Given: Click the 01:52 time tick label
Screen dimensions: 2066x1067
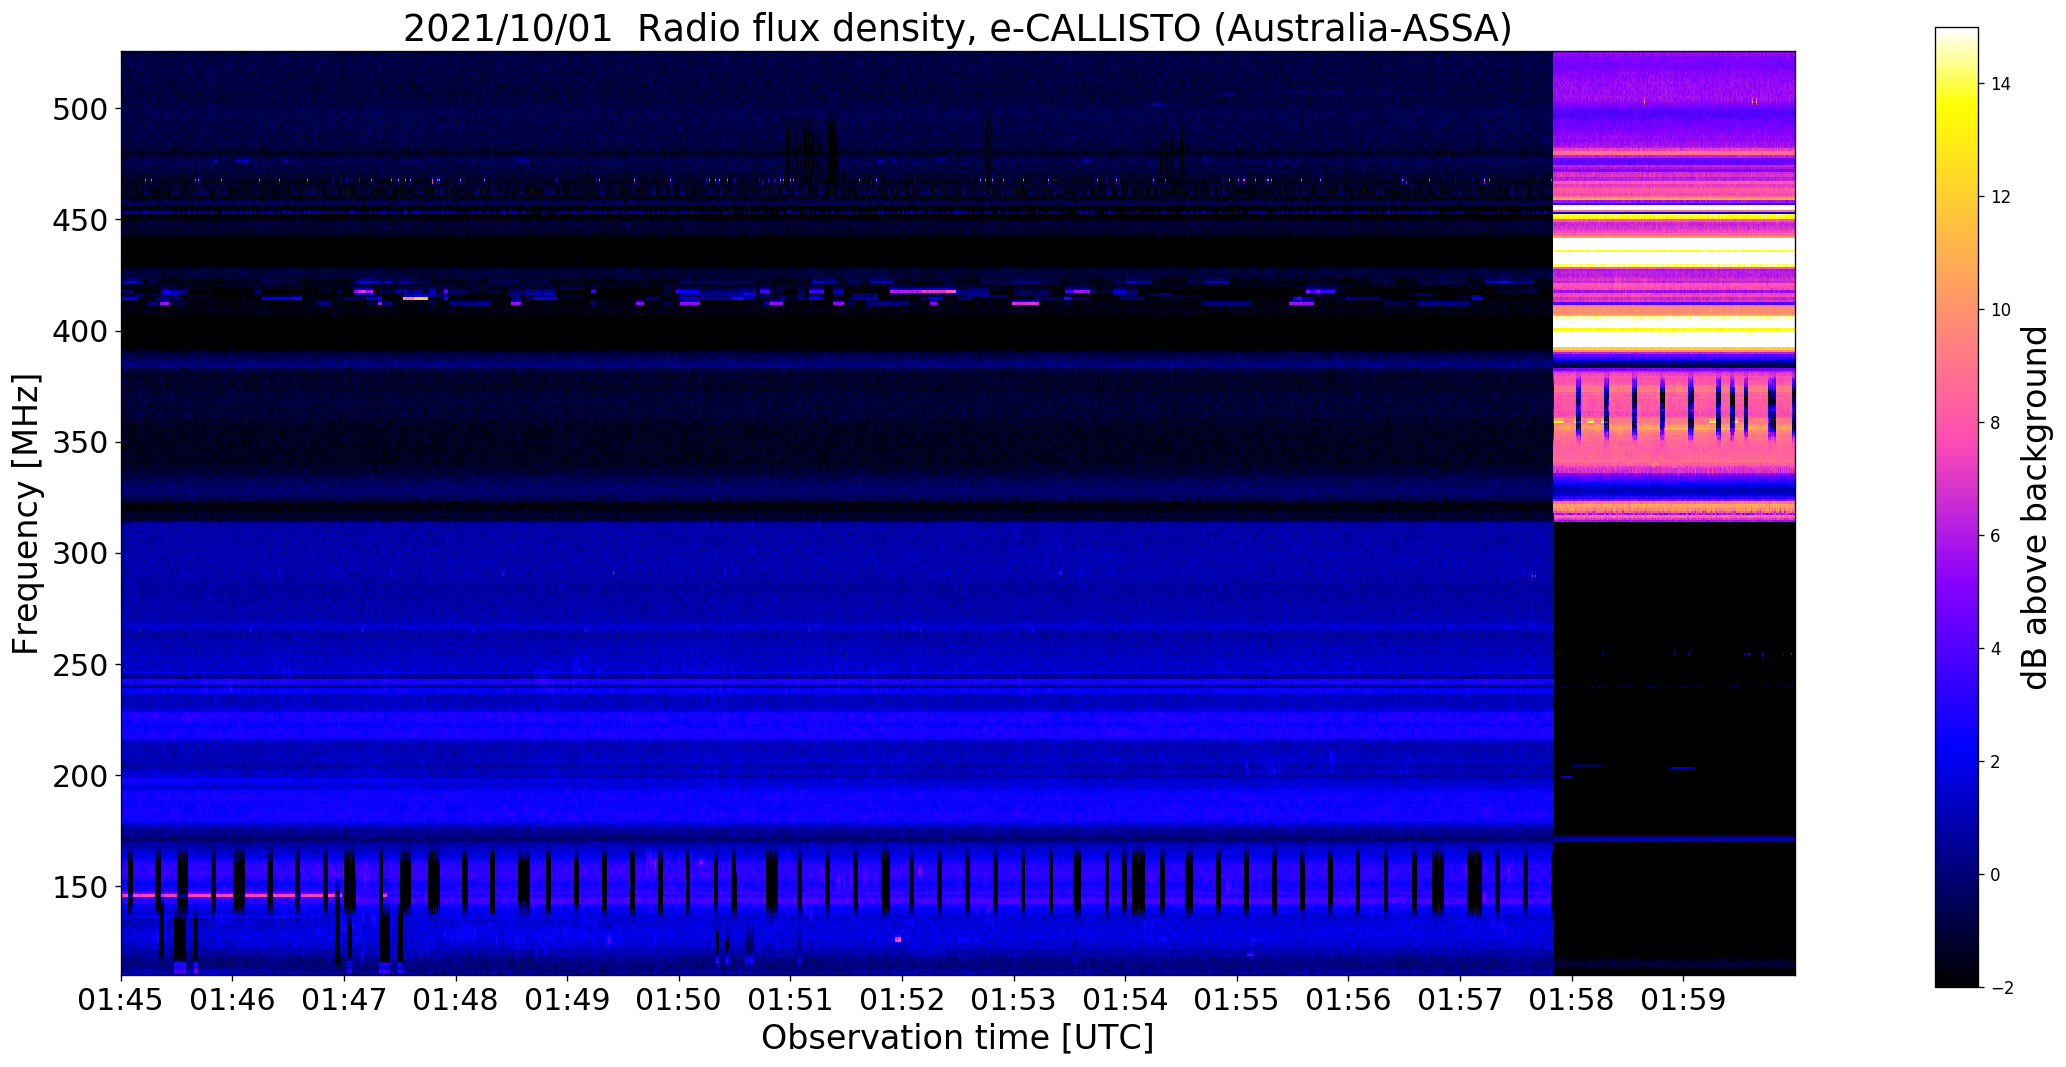Looking at the screenshot, I should click(902, 1000).
